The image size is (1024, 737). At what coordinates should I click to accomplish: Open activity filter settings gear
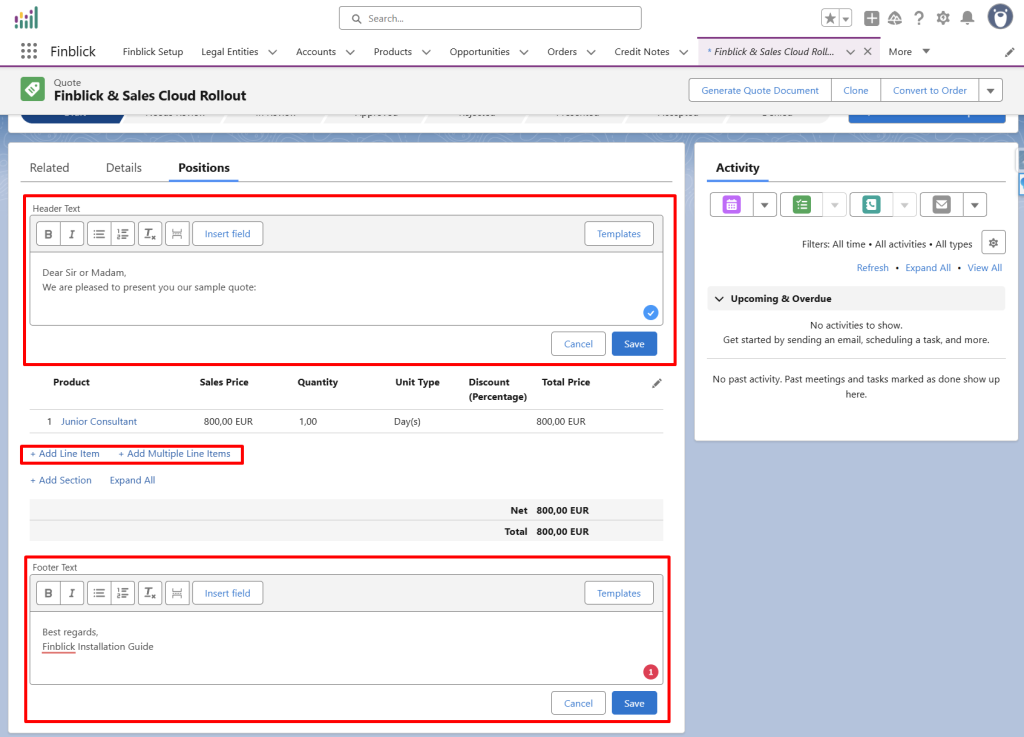(992, 243)
